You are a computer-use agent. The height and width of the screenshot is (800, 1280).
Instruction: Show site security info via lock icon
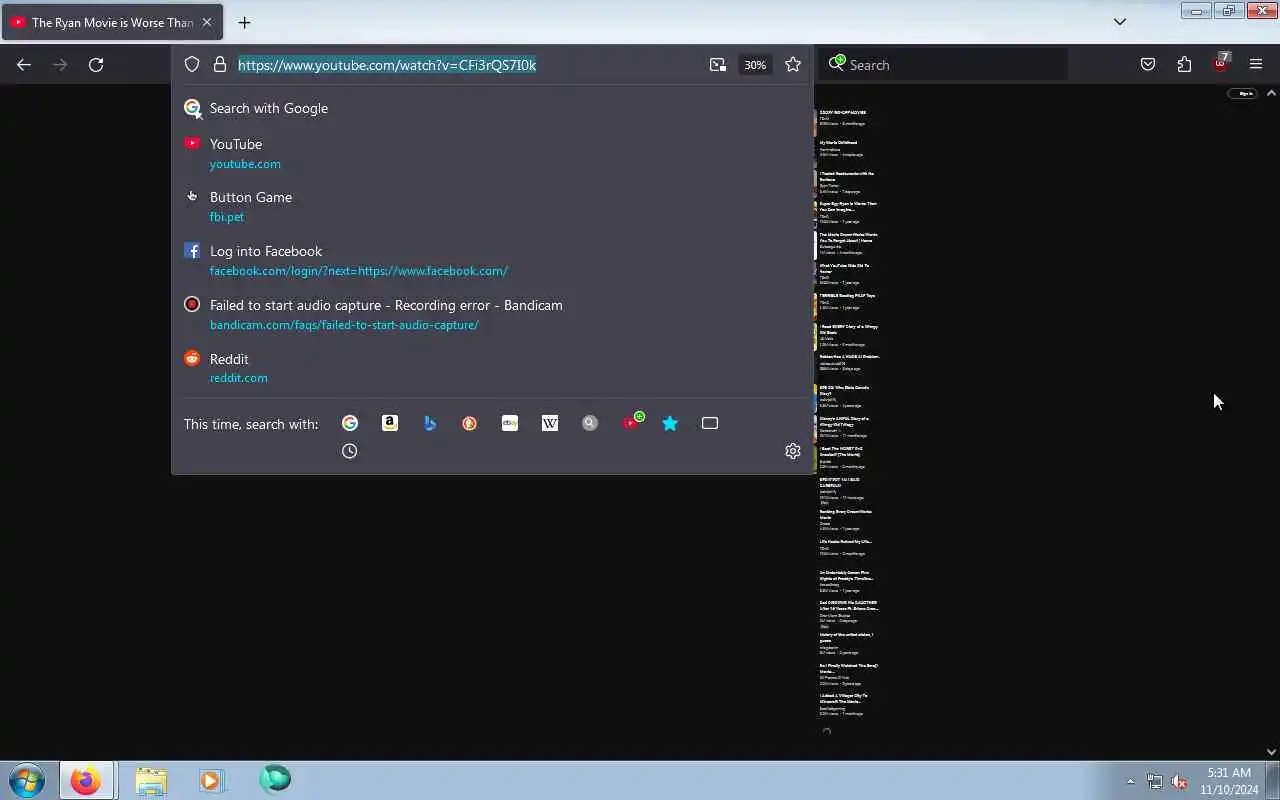[x=220, y=65]
